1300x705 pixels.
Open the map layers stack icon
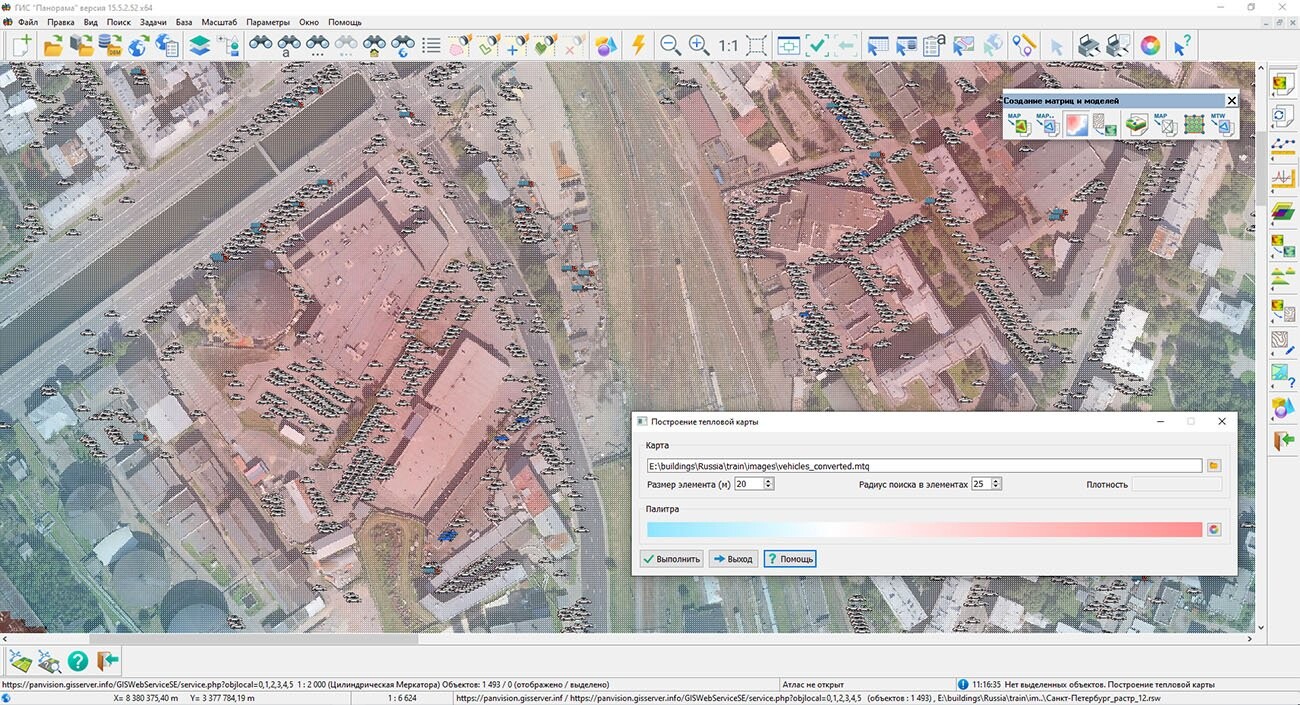(200, 45)
